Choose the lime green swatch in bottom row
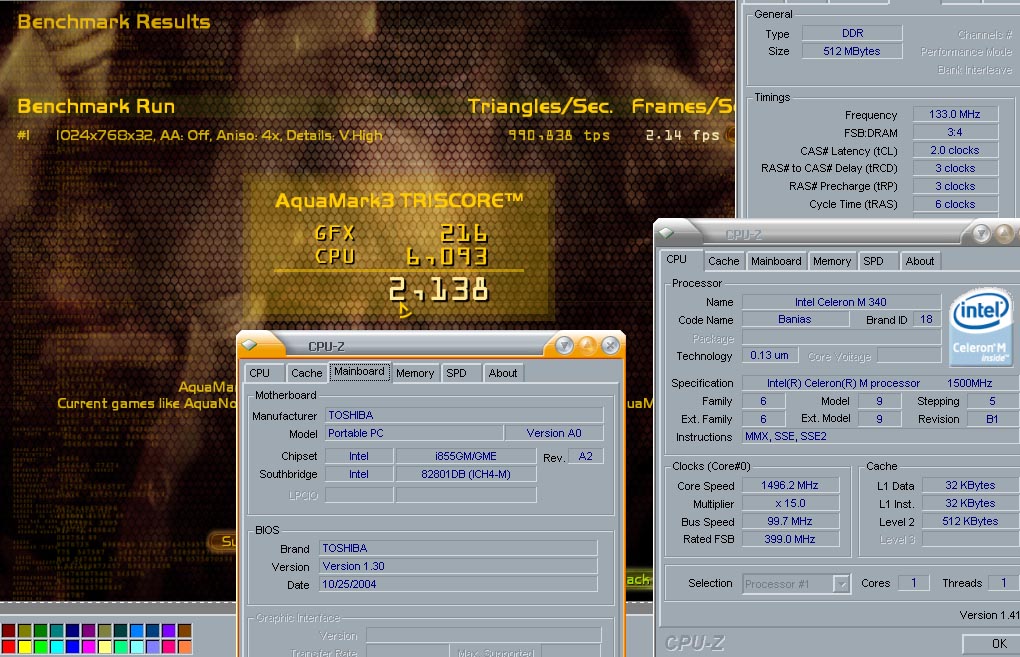Viewport: 1020px width, 657px height. coord(40,647)
